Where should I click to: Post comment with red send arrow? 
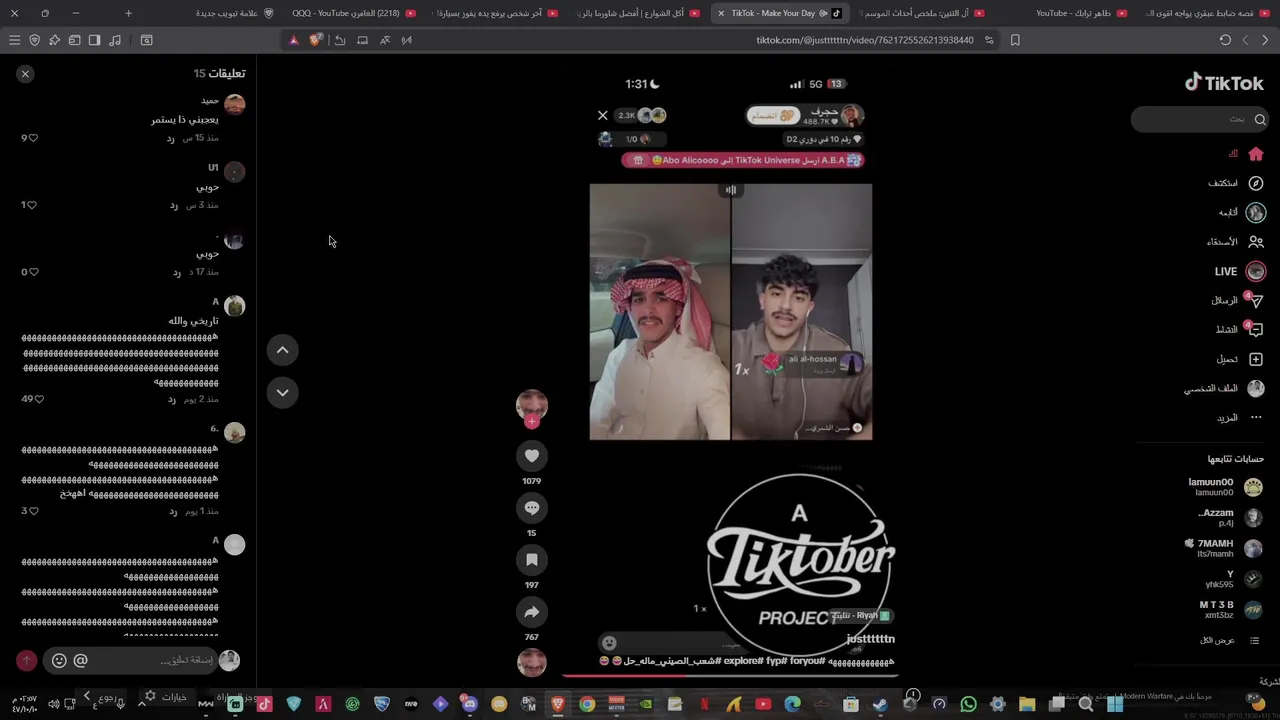(x=26, y=660)
